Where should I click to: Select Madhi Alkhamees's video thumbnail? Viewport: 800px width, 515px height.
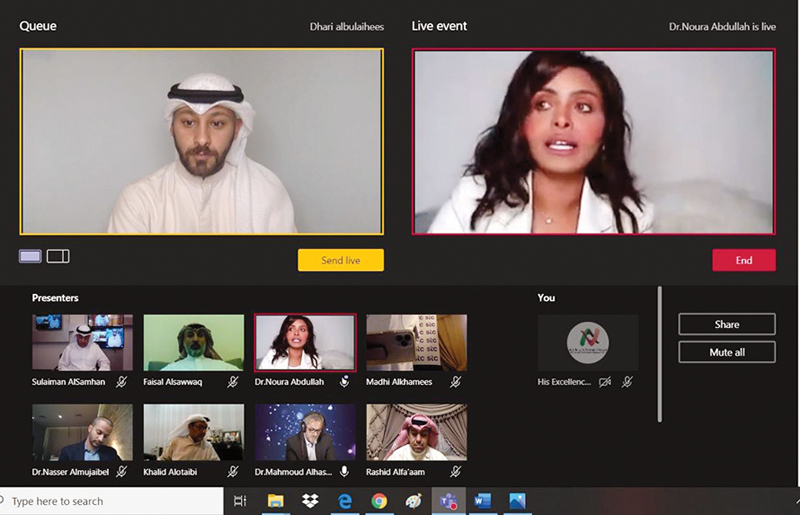click(x=416, y=342)
